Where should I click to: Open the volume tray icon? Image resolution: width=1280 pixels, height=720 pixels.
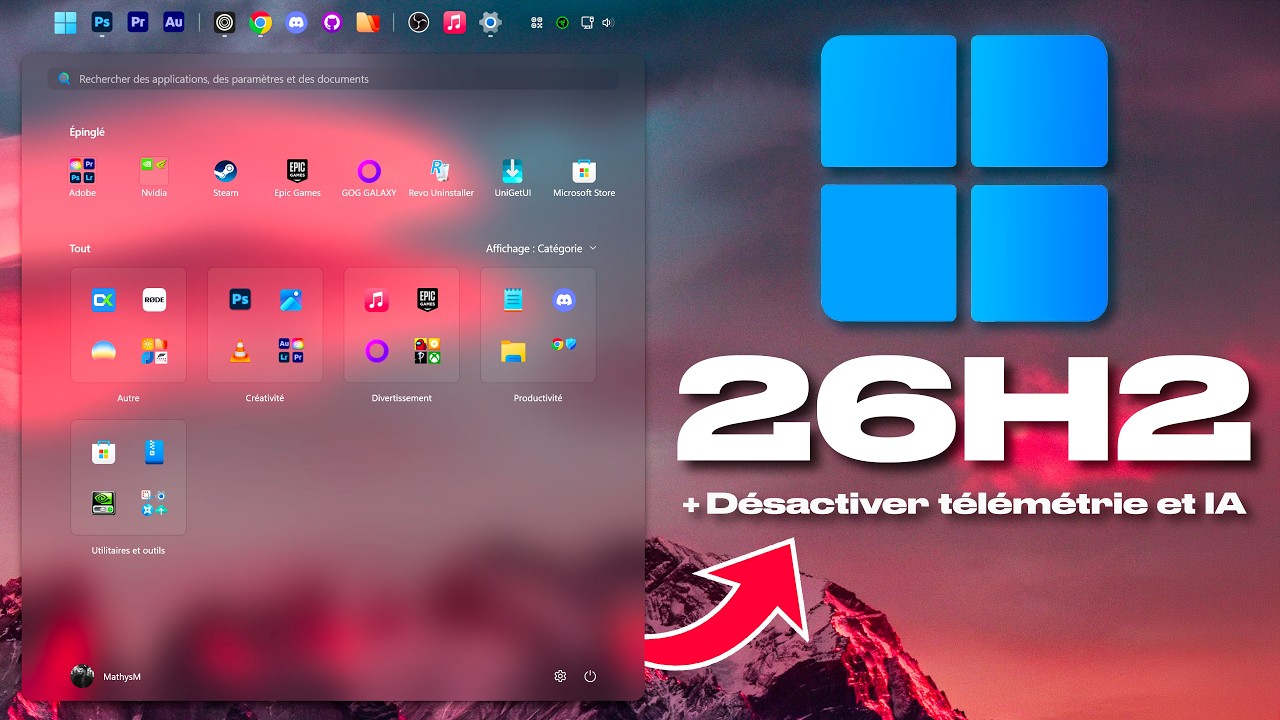609,22
